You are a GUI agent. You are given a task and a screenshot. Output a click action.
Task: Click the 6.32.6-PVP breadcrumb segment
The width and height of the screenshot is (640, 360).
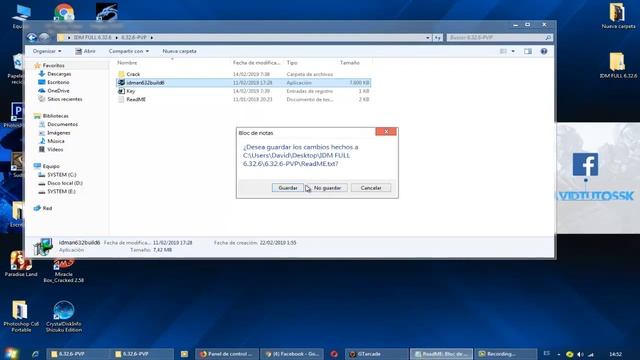coord(134,38)
